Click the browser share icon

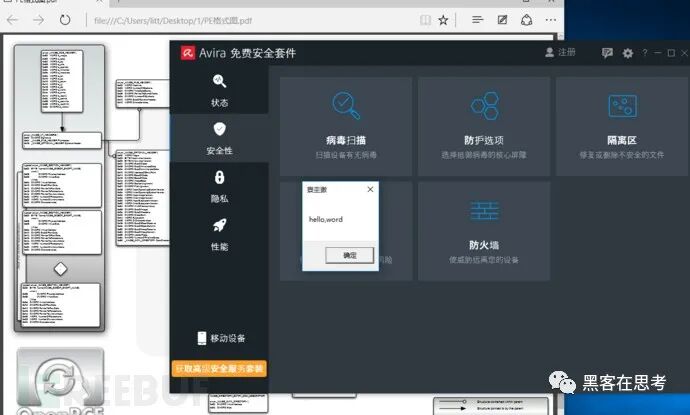pyautogui.click(x=526, y=20)
